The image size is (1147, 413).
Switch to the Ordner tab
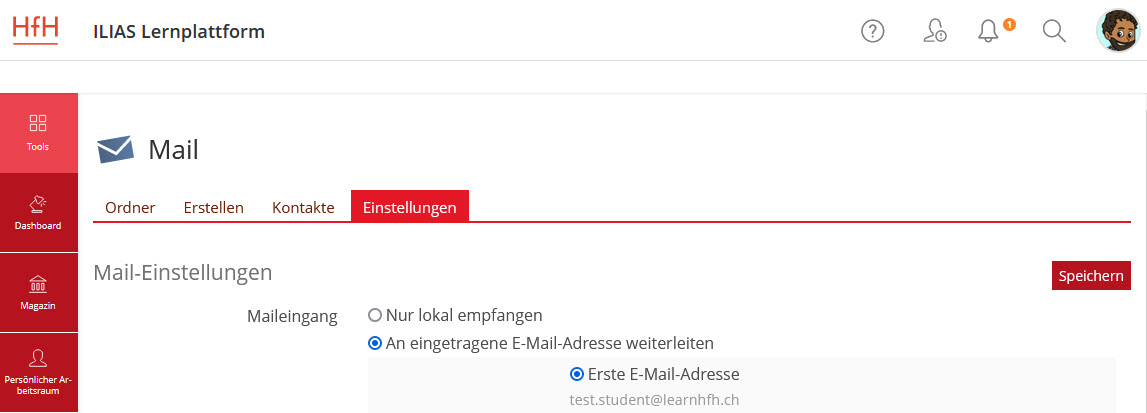point(130,208)
